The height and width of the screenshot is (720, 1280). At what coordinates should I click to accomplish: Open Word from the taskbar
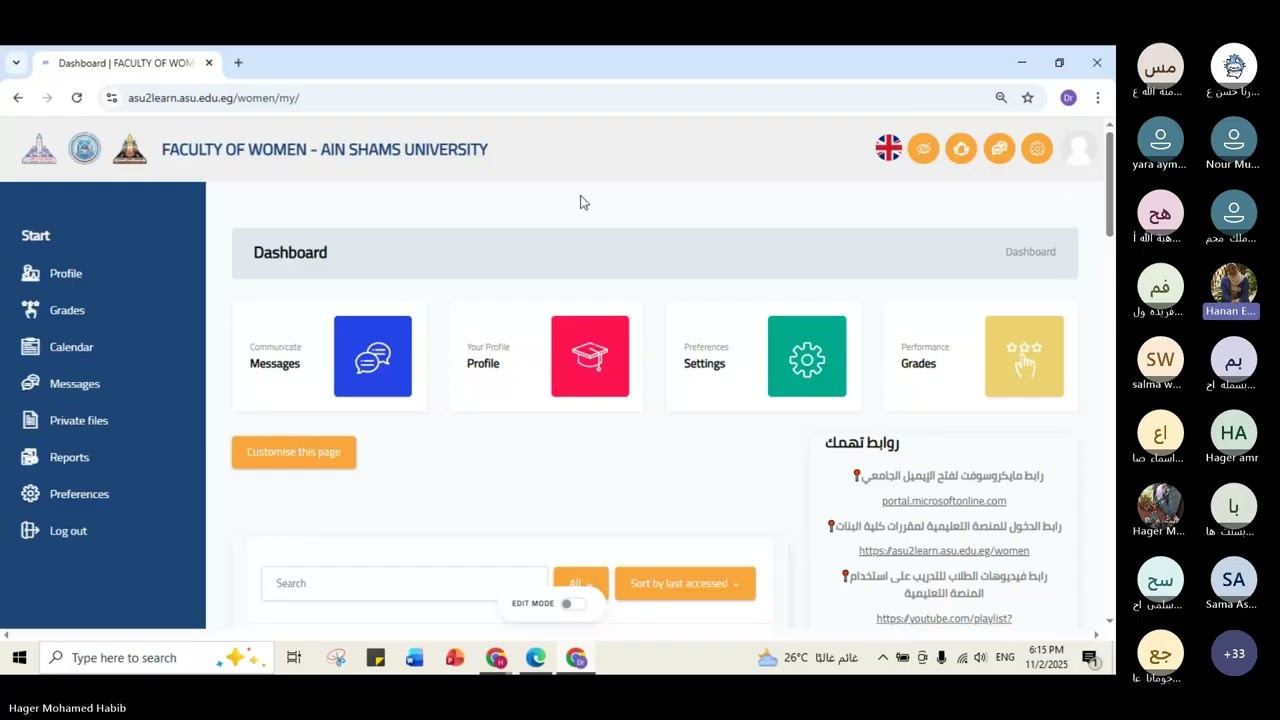[415, 658]
